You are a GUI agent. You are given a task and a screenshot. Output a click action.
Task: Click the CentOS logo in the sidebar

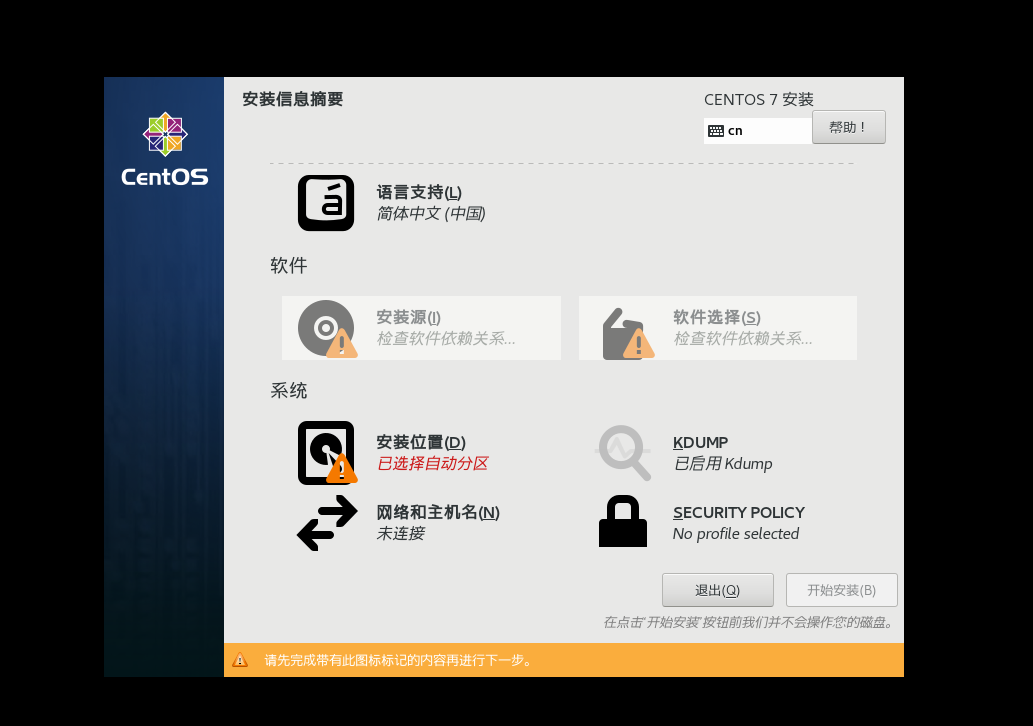[x=165, y=150]
